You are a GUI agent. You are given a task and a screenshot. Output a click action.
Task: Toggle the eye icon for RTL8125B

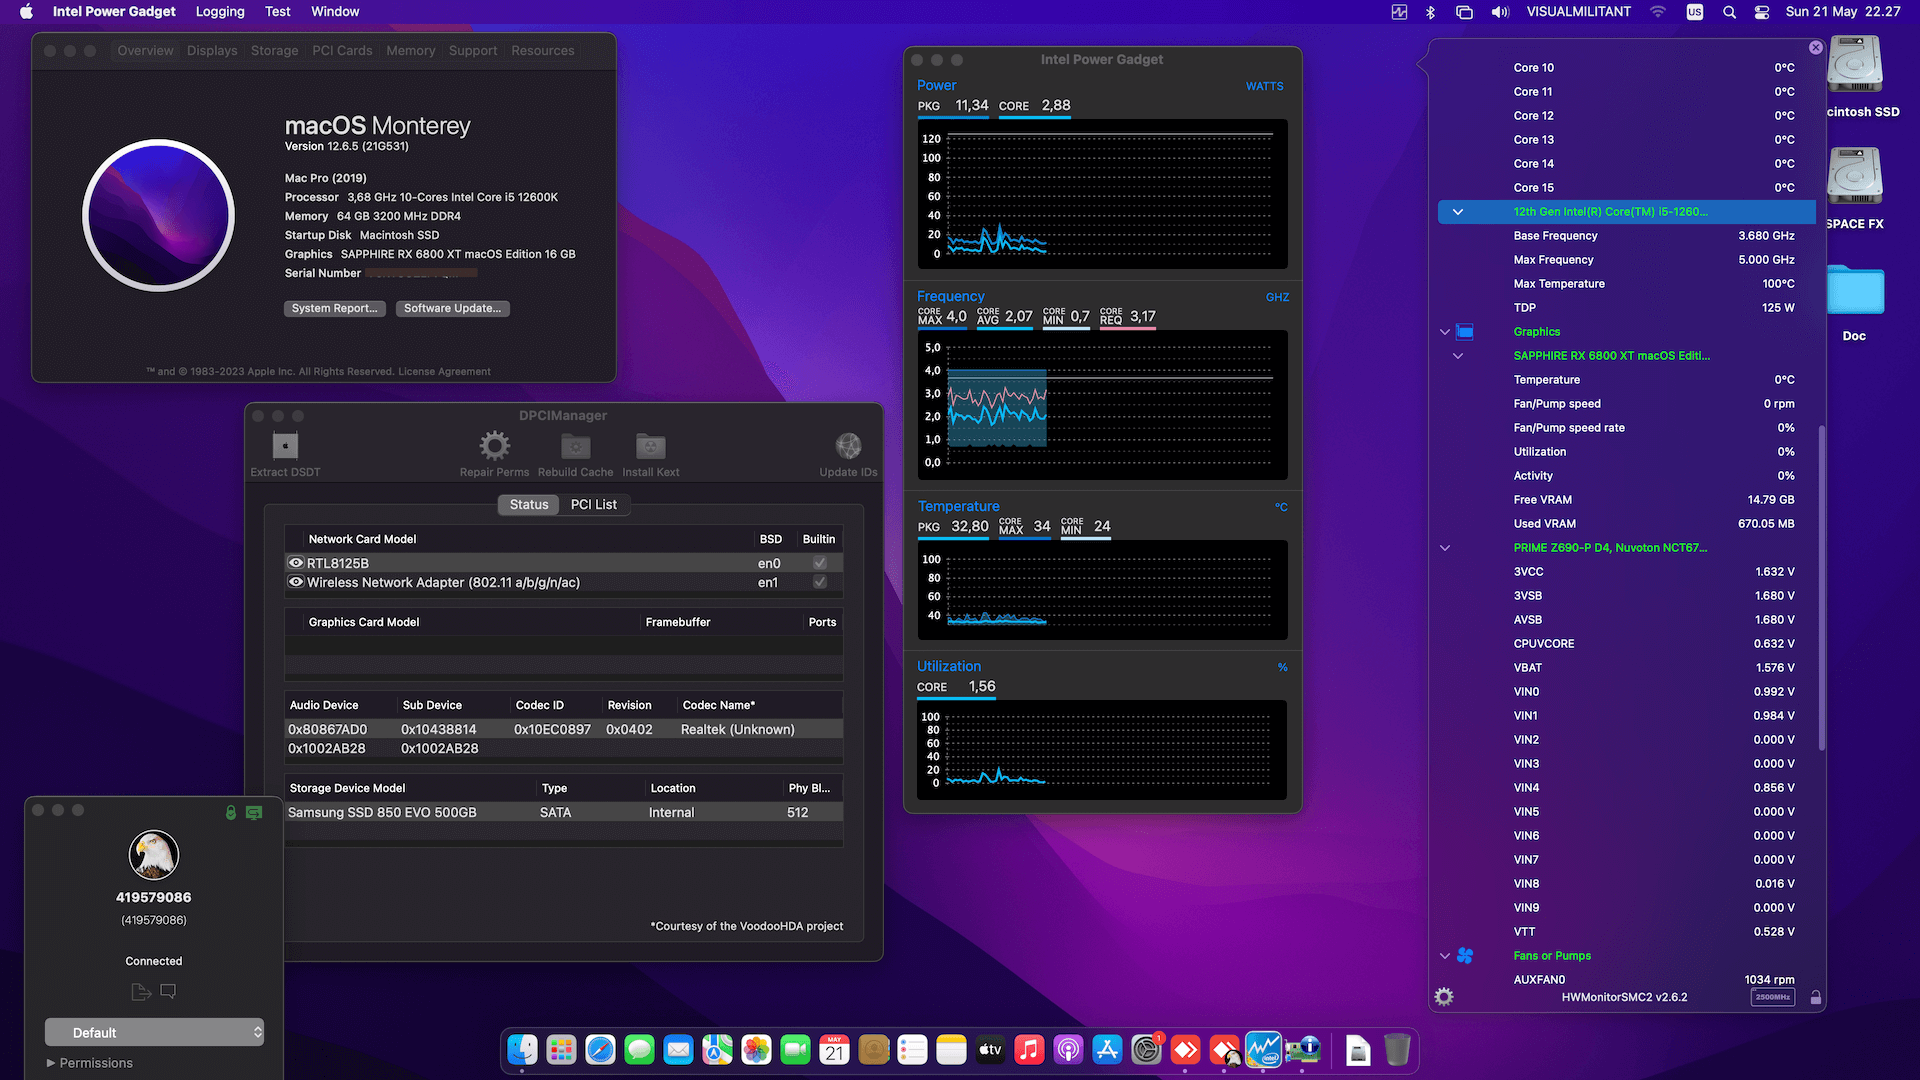point(296,563)
